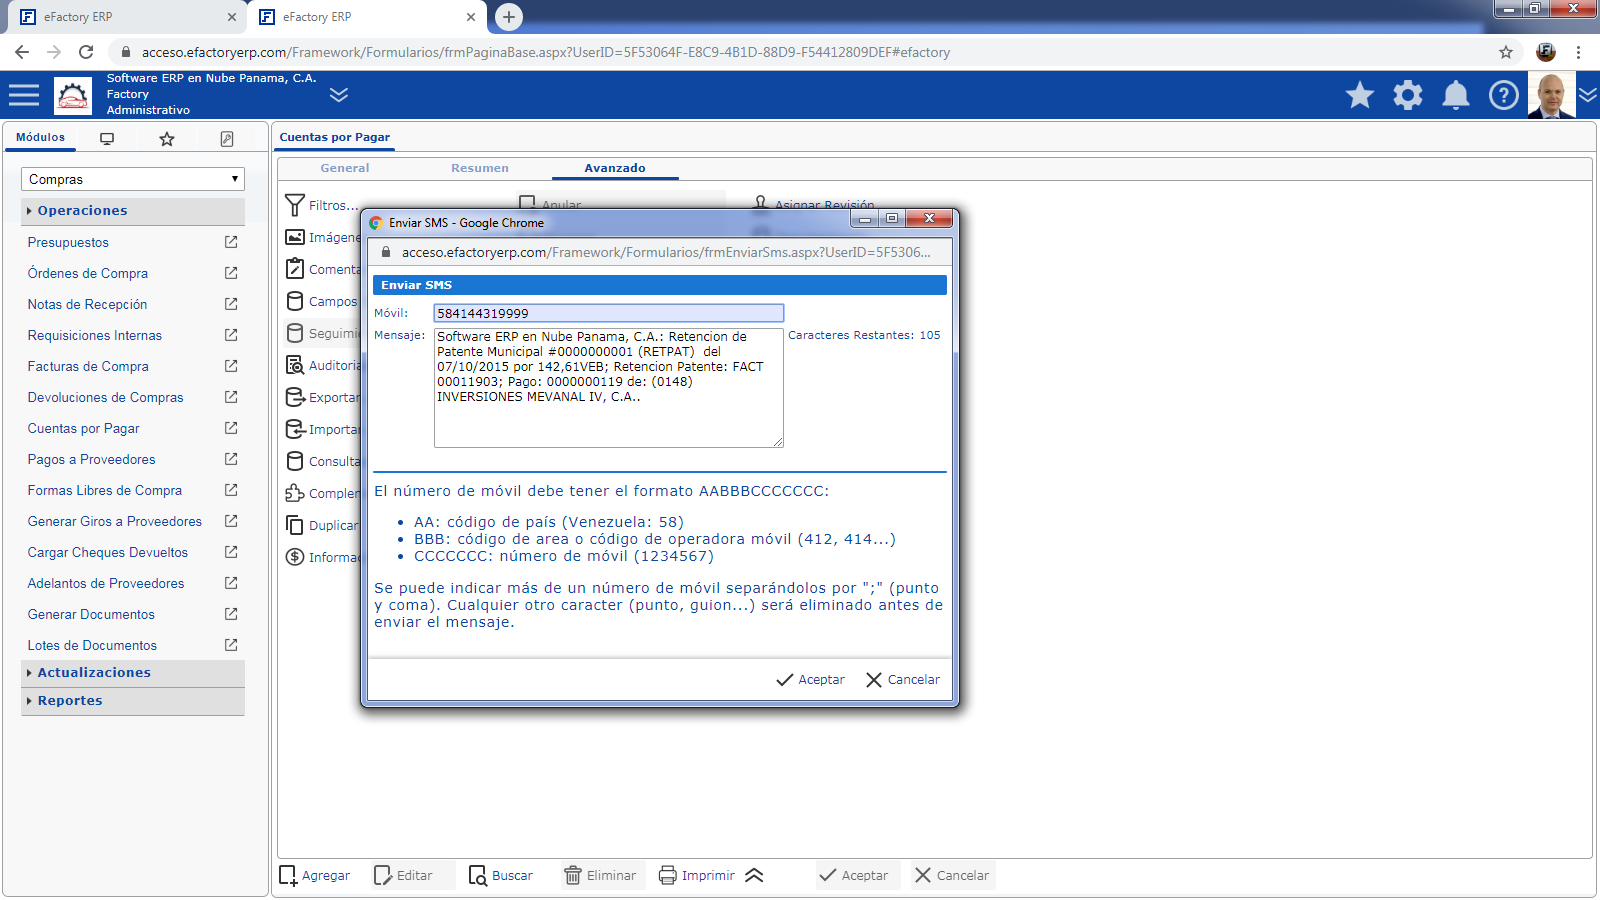Open Requisiciones Internas link

point(95,336)
